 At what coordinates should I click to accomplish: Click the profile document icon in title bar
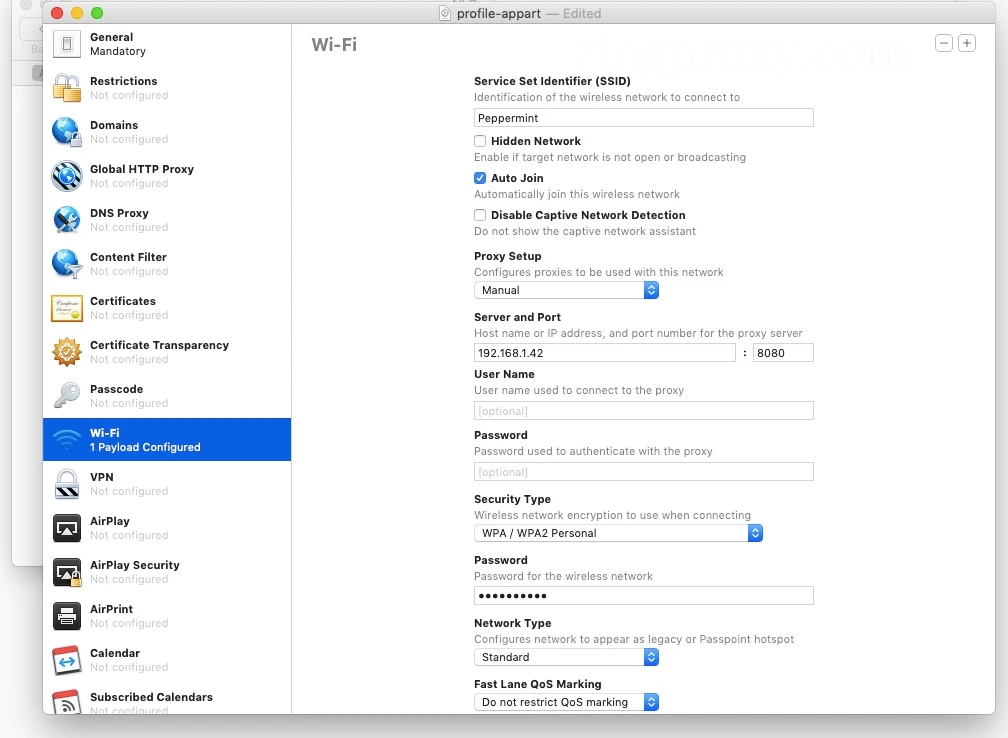(445, 14)
